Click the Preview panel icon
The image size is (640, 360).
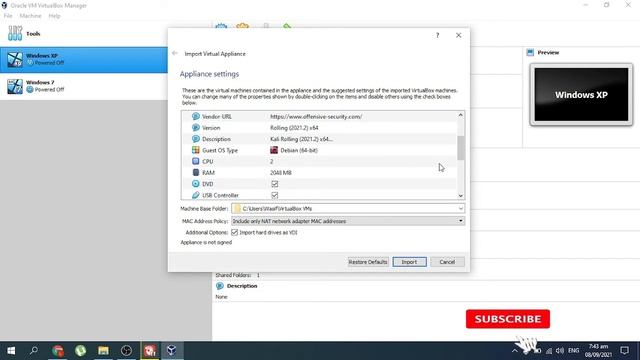(x=530, y=52)
